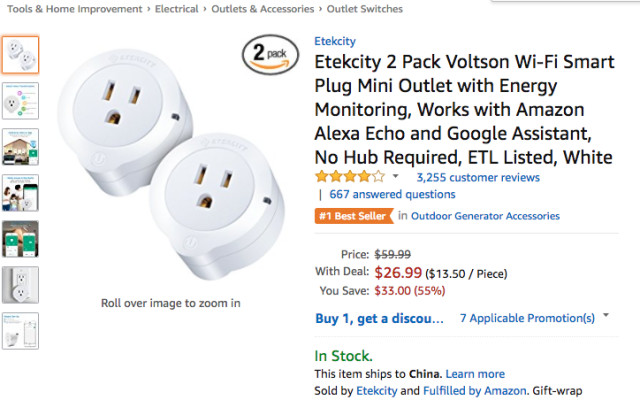
Task: Expand the 7 Applicable Promotion(s) dropdown
Action: click(x=527, y=318)
